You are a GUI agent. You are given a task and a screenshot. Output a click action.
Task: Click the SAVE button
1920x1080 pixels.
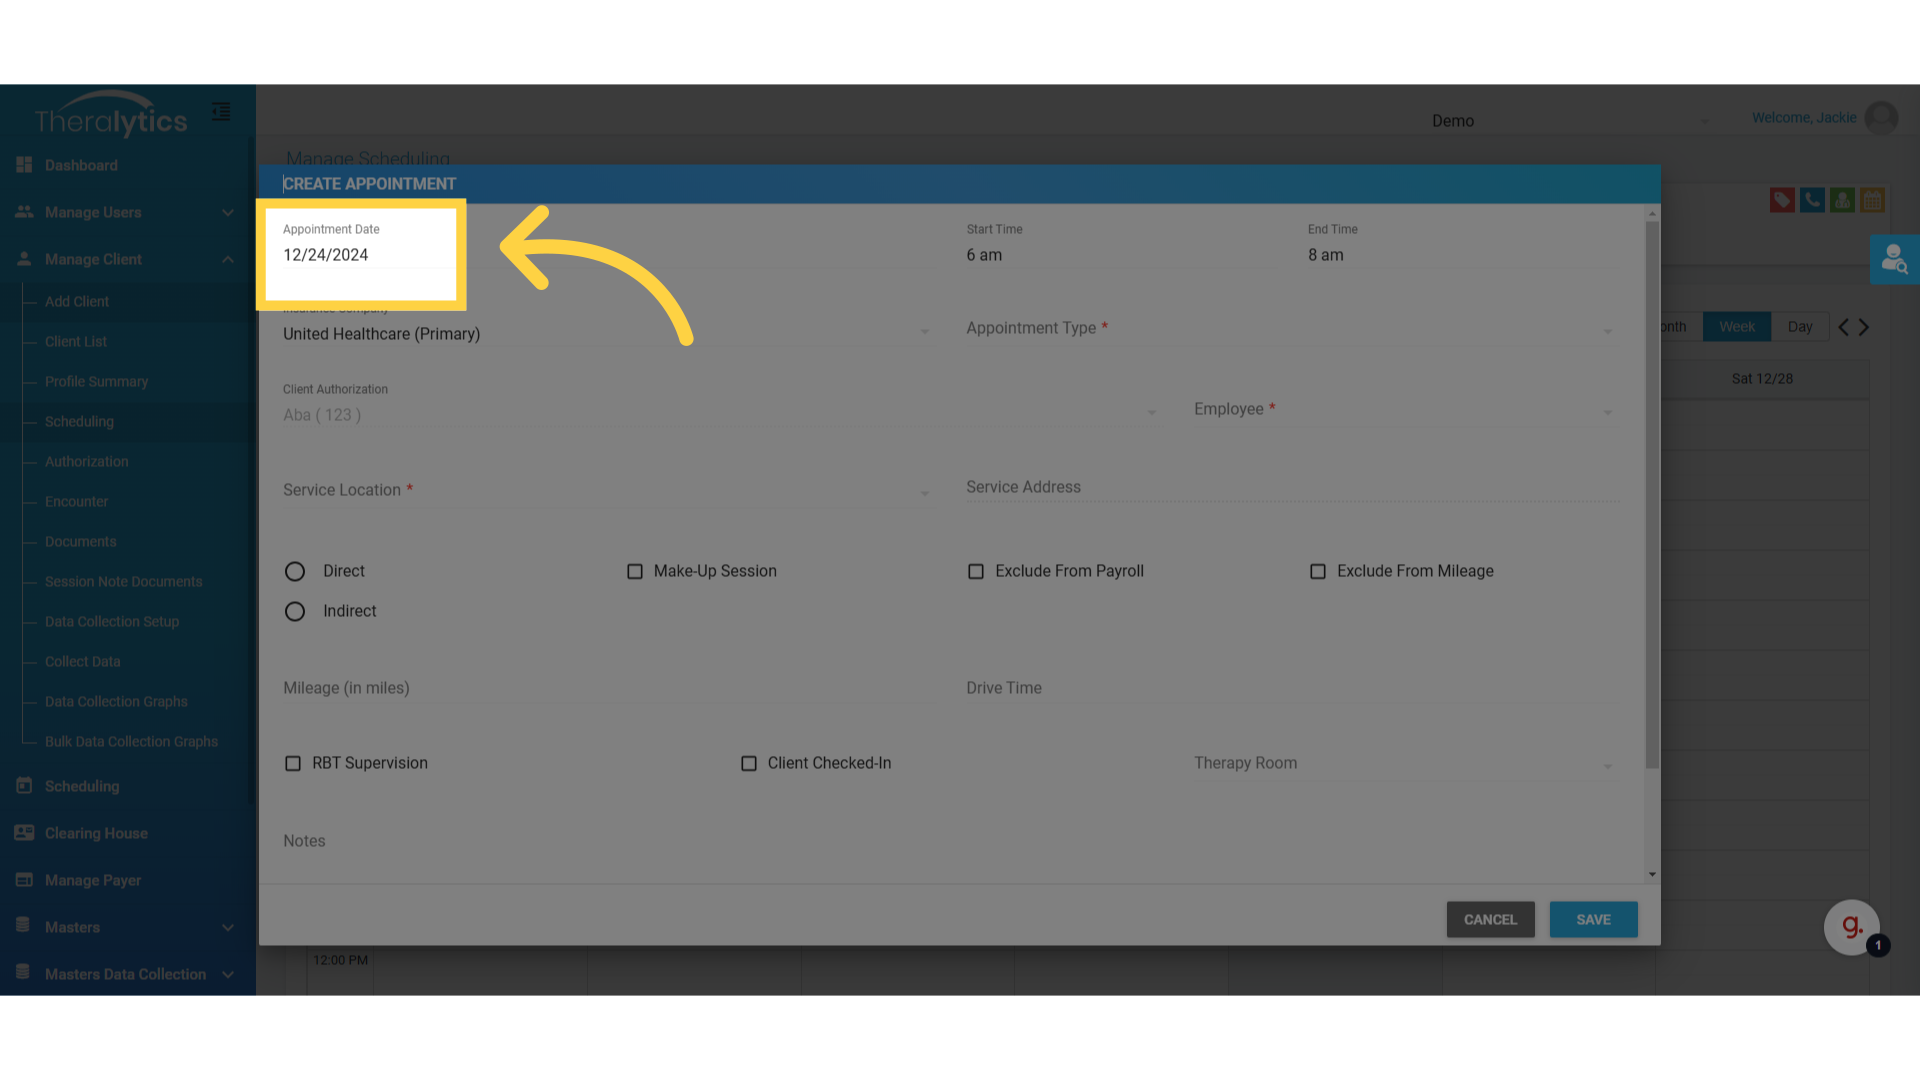[1593, 919]
